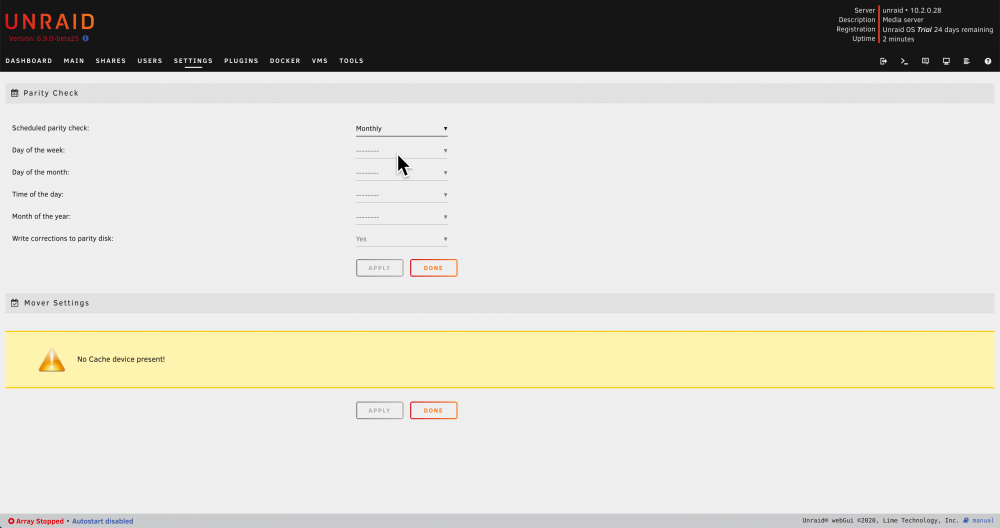The image size is (1000, 528).
Task: Select the Settings tab
Action: (193, 61)
